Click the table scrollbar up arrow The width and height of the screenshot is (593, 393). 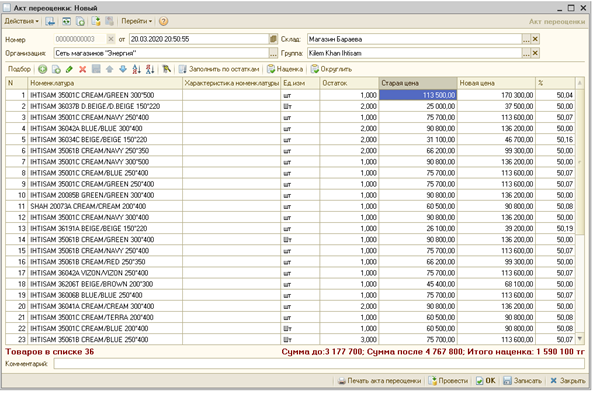579,82
